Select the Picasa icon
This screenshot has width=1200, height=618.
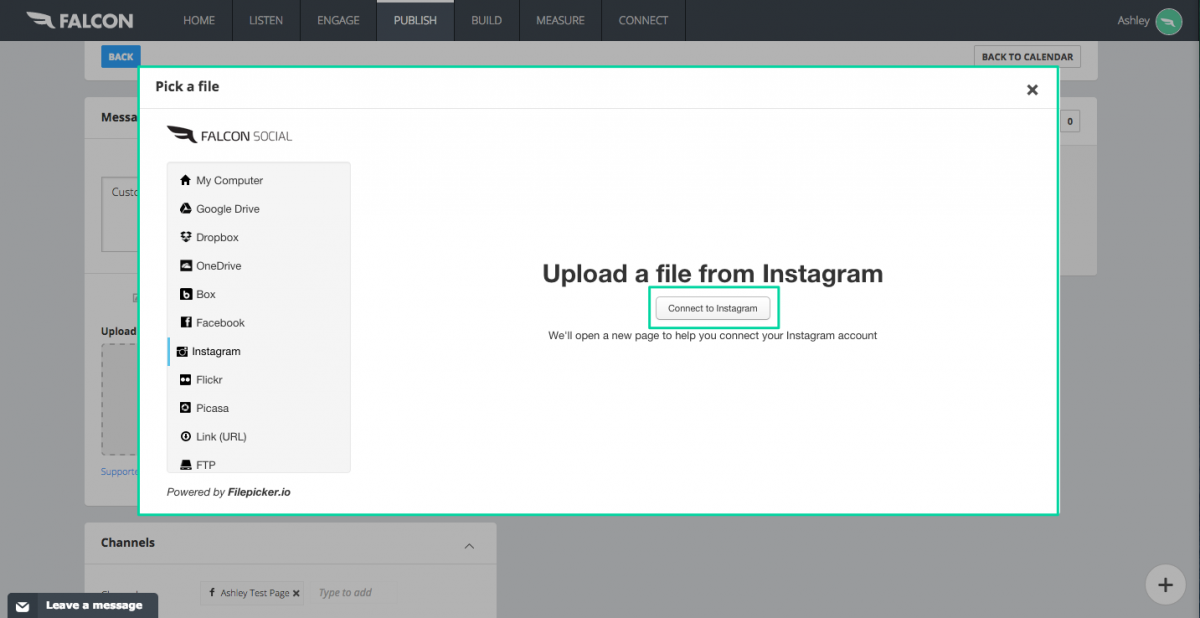coord(185,408)
